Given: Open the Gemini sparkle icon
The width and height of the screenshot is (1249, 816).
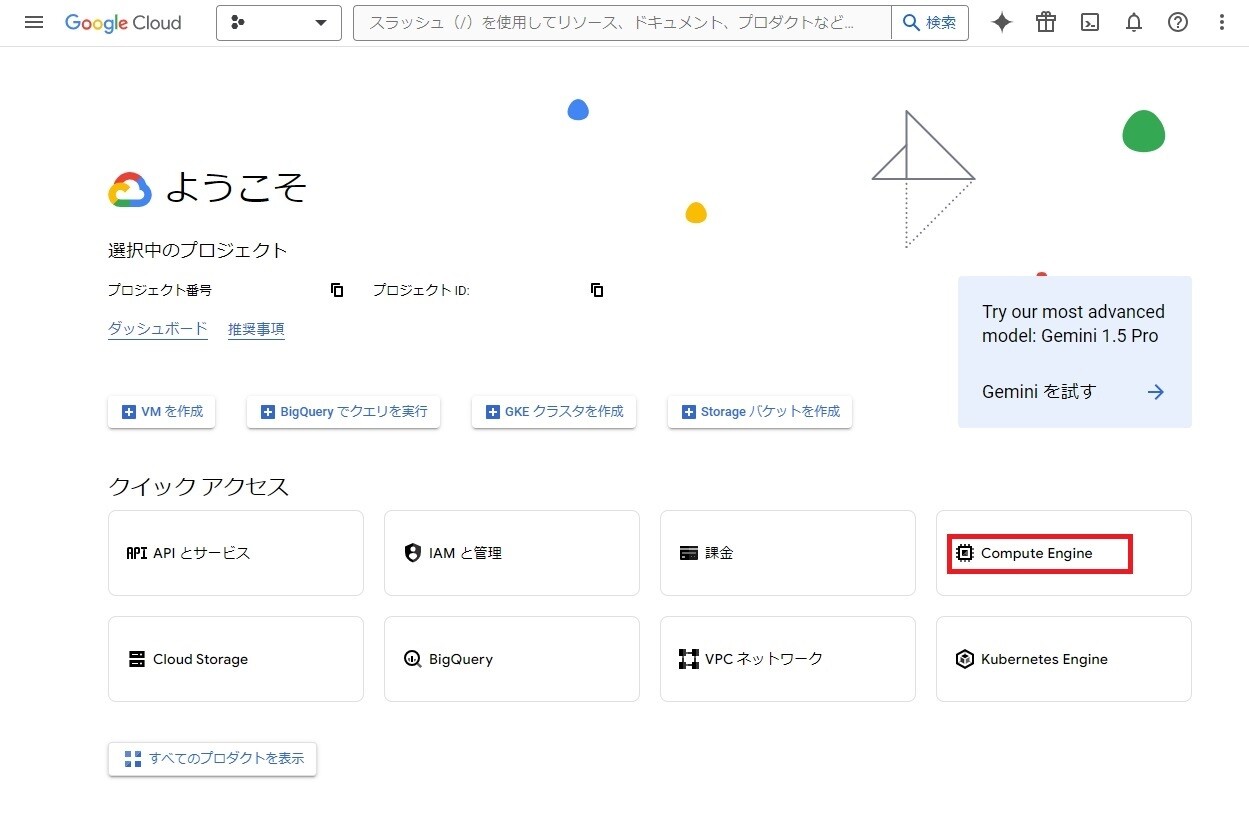Looking at the screenshot, I should [1002, 22].
